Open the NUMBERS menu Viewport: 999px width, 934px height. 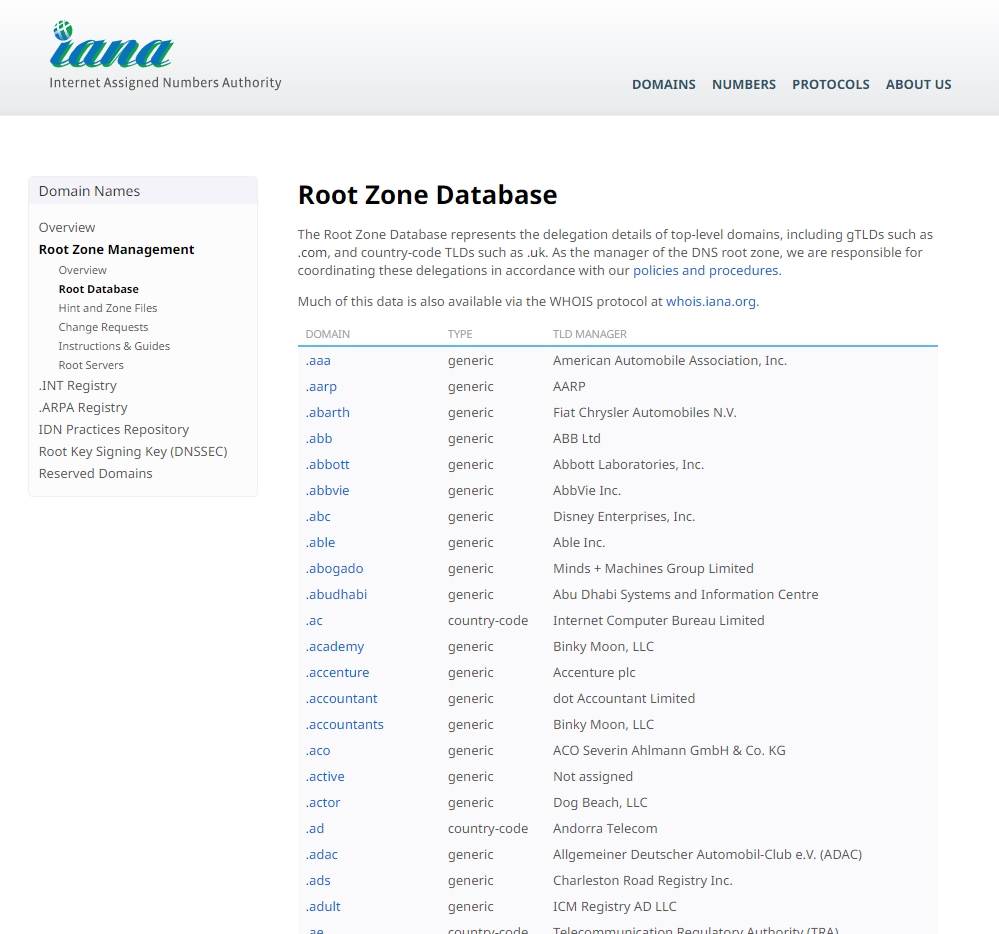click(x=744, y=85)
